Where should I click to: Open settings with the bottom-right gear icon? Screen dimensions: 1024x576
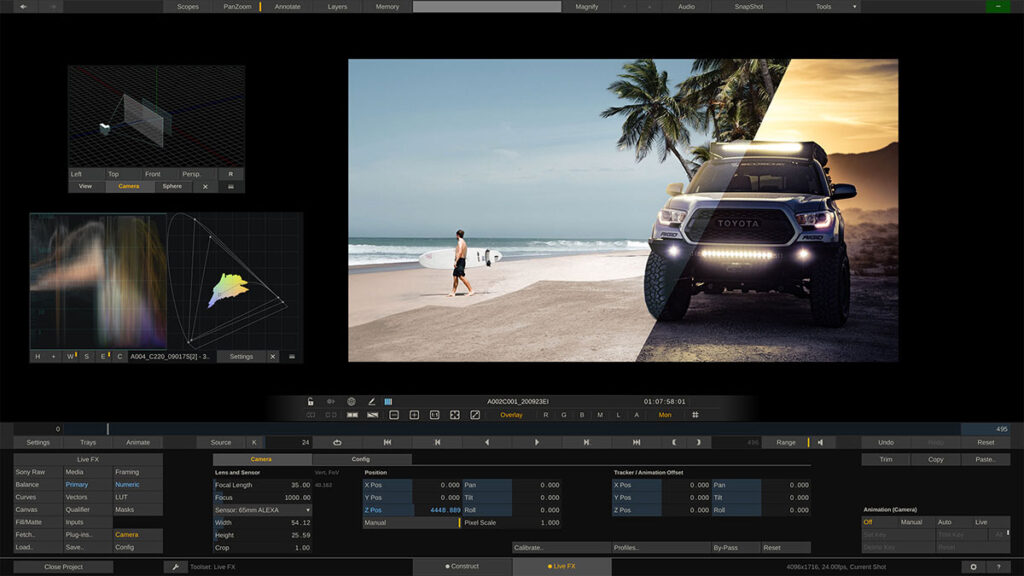coord(973,566)
